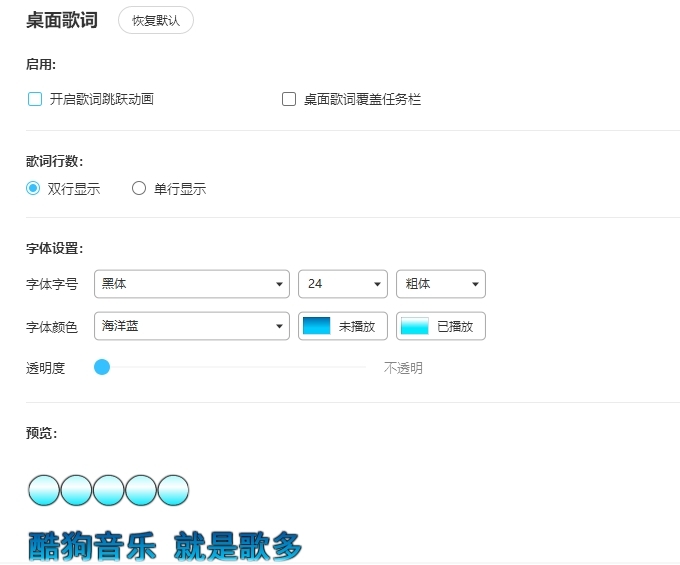Click the 未播放 button label
This screenshot has height=565, width=680.
(356, 326)
